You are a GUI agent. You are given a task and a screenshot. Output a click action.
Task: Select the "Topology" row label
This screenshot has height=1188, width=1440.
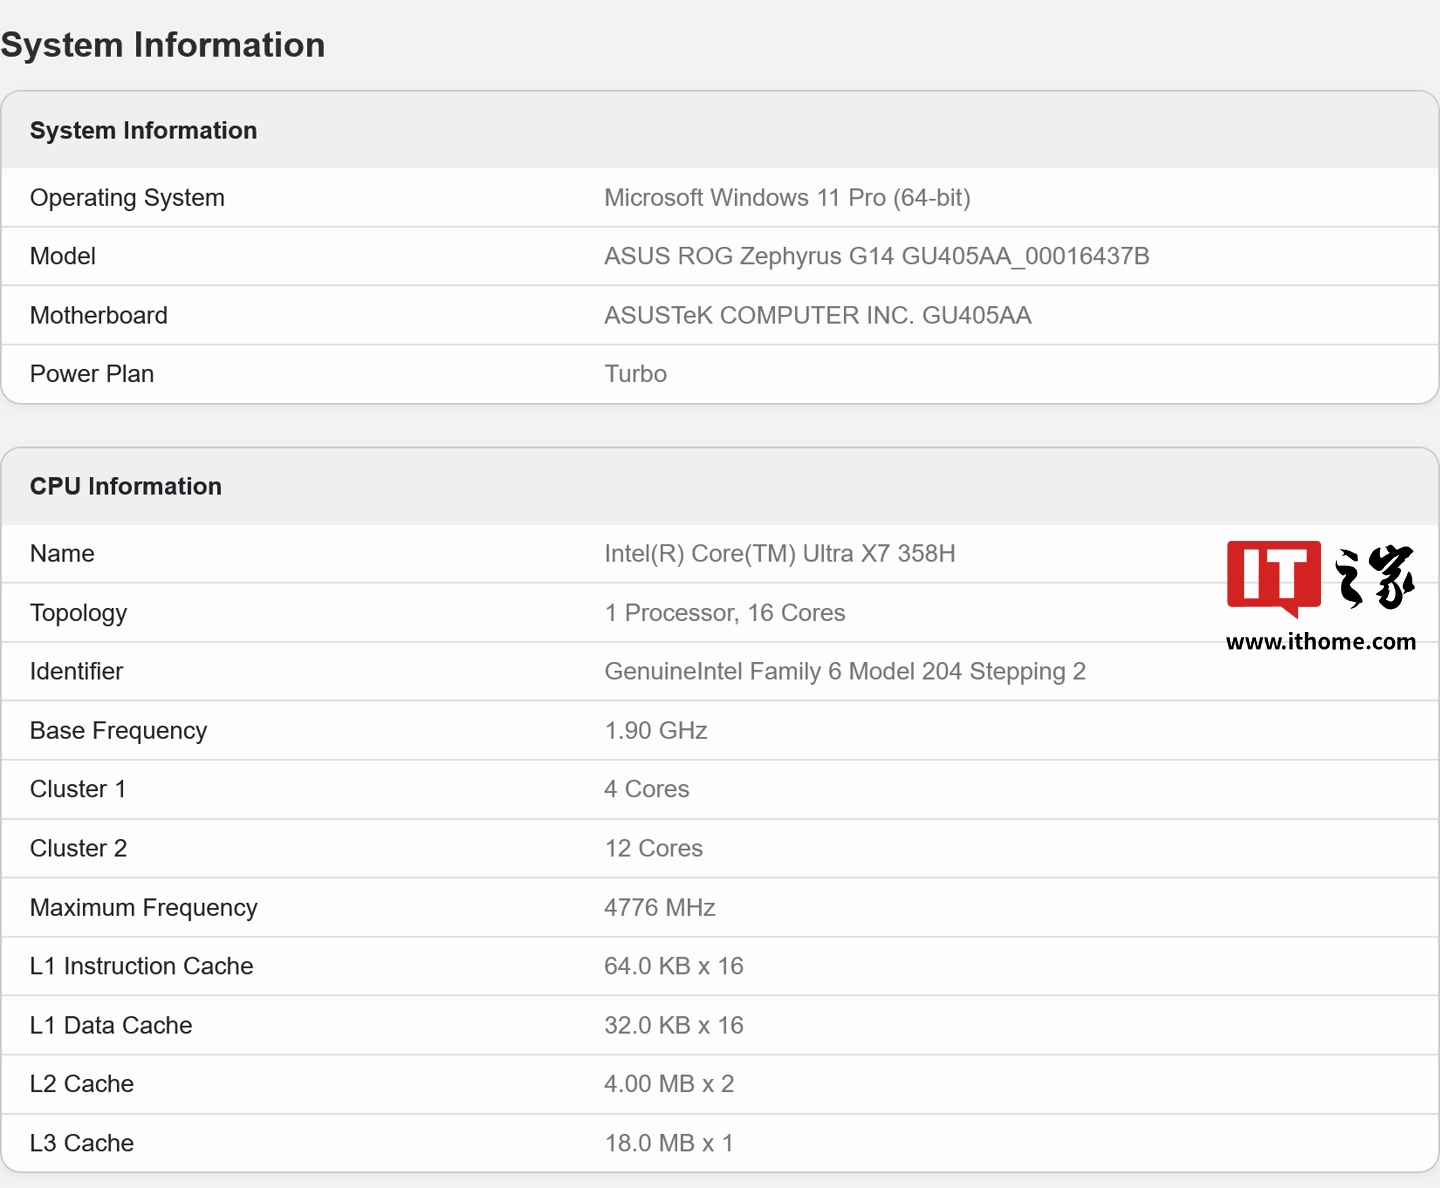point(79,613)
